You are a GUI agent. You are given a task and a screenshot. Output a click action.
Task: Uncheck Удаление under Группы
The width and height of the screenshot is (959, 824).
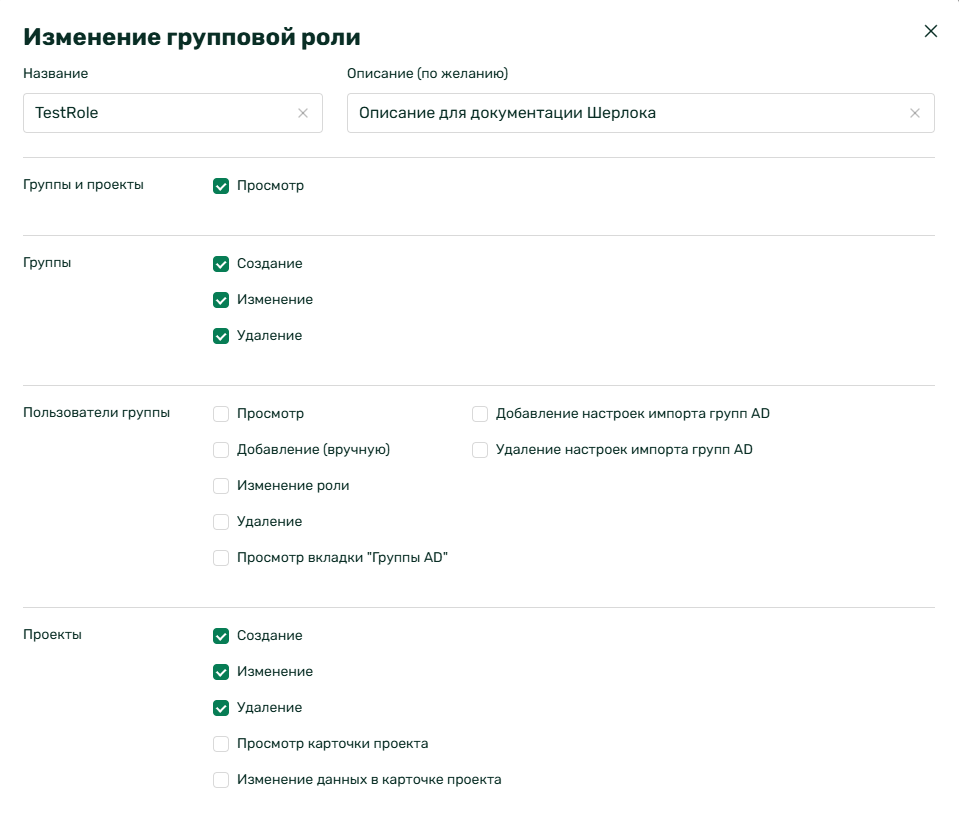click(x=221, y=336)
